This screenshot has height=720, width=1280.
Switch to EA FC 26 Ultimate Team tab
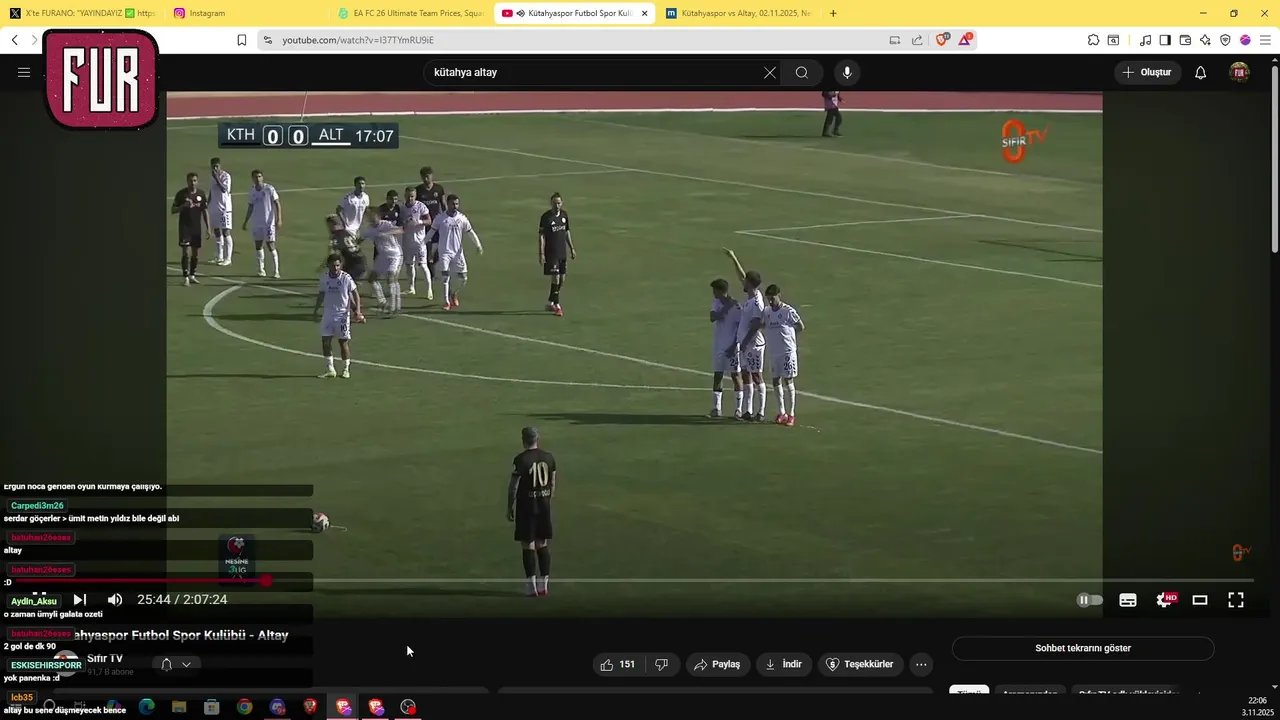click(410, 13)
